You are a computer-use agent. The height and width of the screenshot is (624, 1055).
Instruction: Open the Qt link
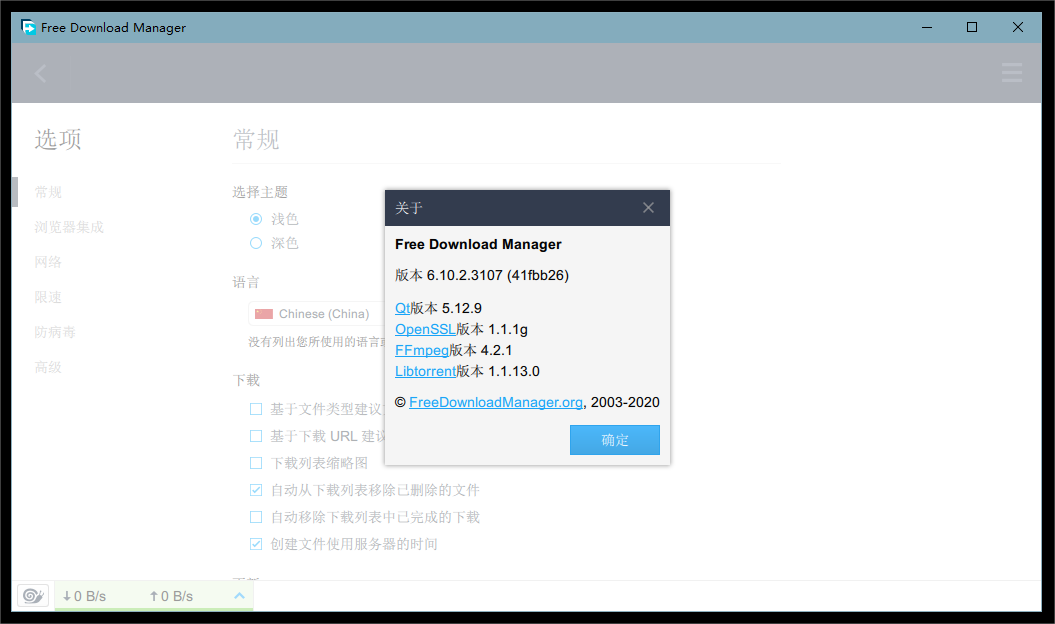402,308
